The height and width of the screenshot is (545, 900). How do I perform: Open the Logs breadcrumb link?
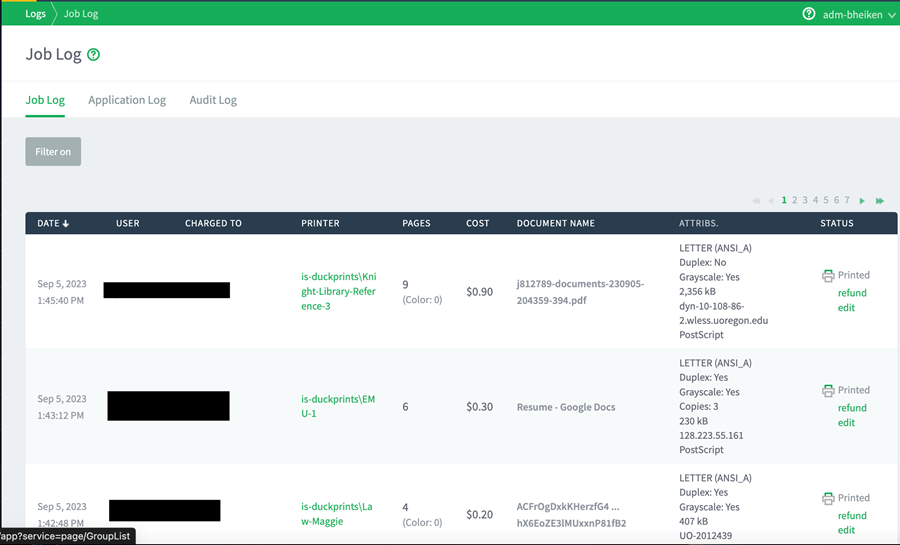click(35, 14)
